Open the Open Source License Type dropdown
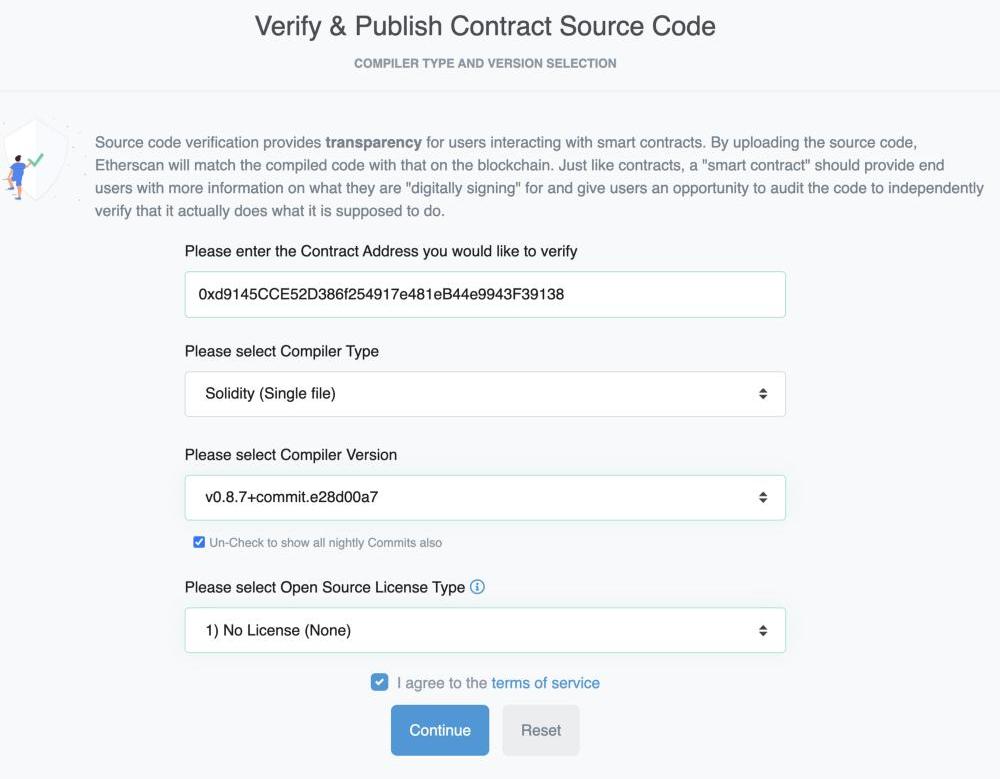 (485, 630)
